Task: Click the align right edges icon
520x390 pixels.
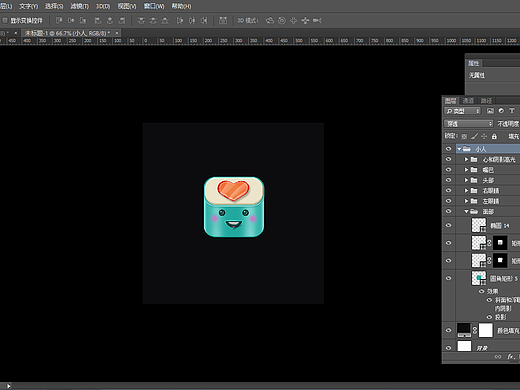Action: pos(122,21)
